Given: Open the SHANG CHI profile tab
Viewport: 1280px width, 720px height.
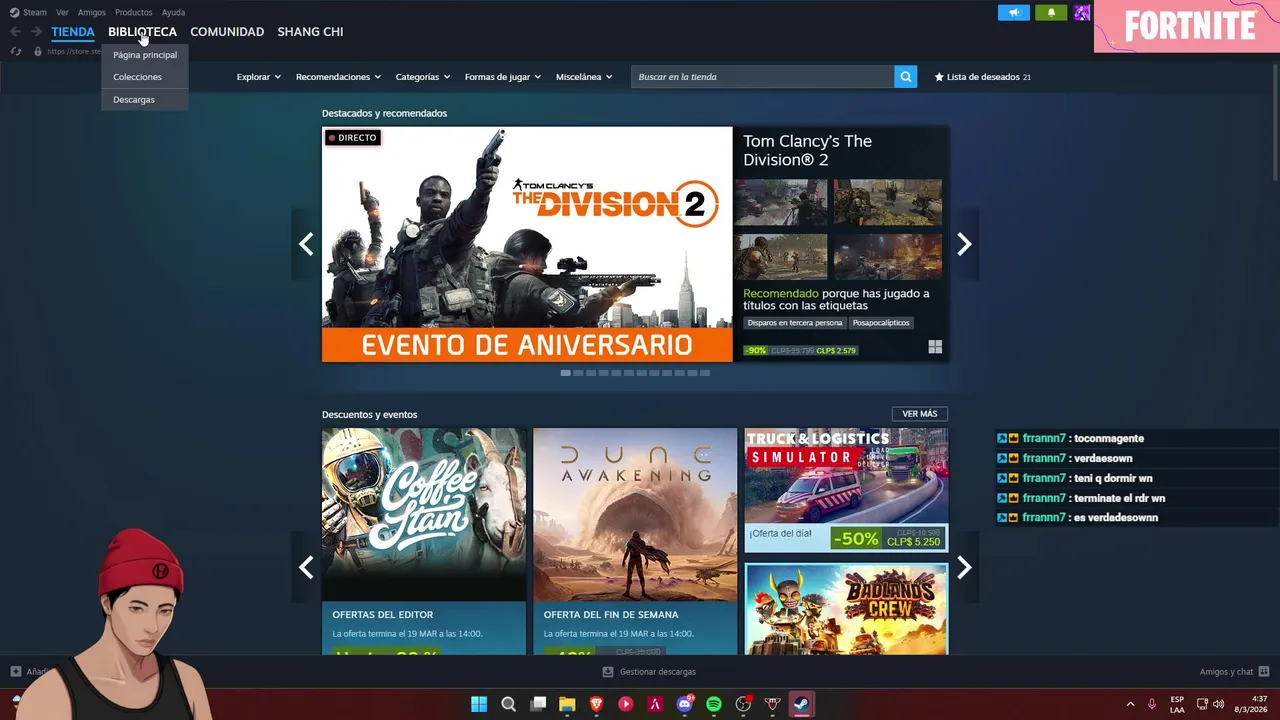Looking at the screenshot, I should [x=310, y=32].
